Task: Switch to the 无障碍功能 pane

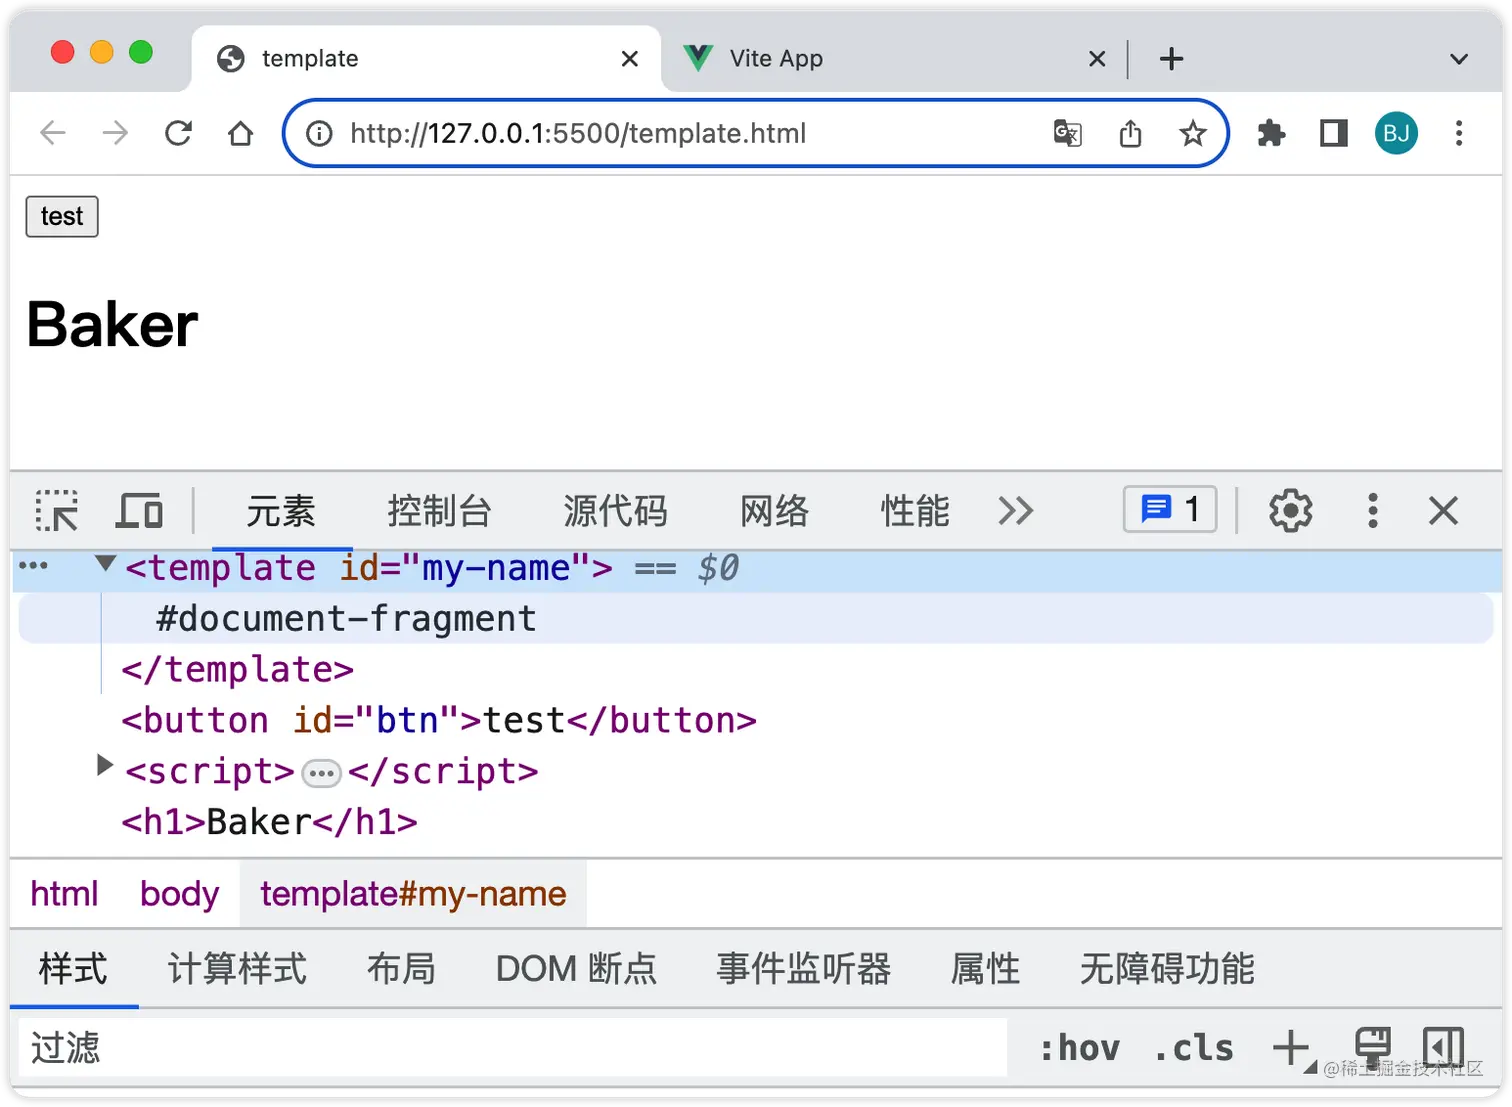Action: [x=1167, y=969]
